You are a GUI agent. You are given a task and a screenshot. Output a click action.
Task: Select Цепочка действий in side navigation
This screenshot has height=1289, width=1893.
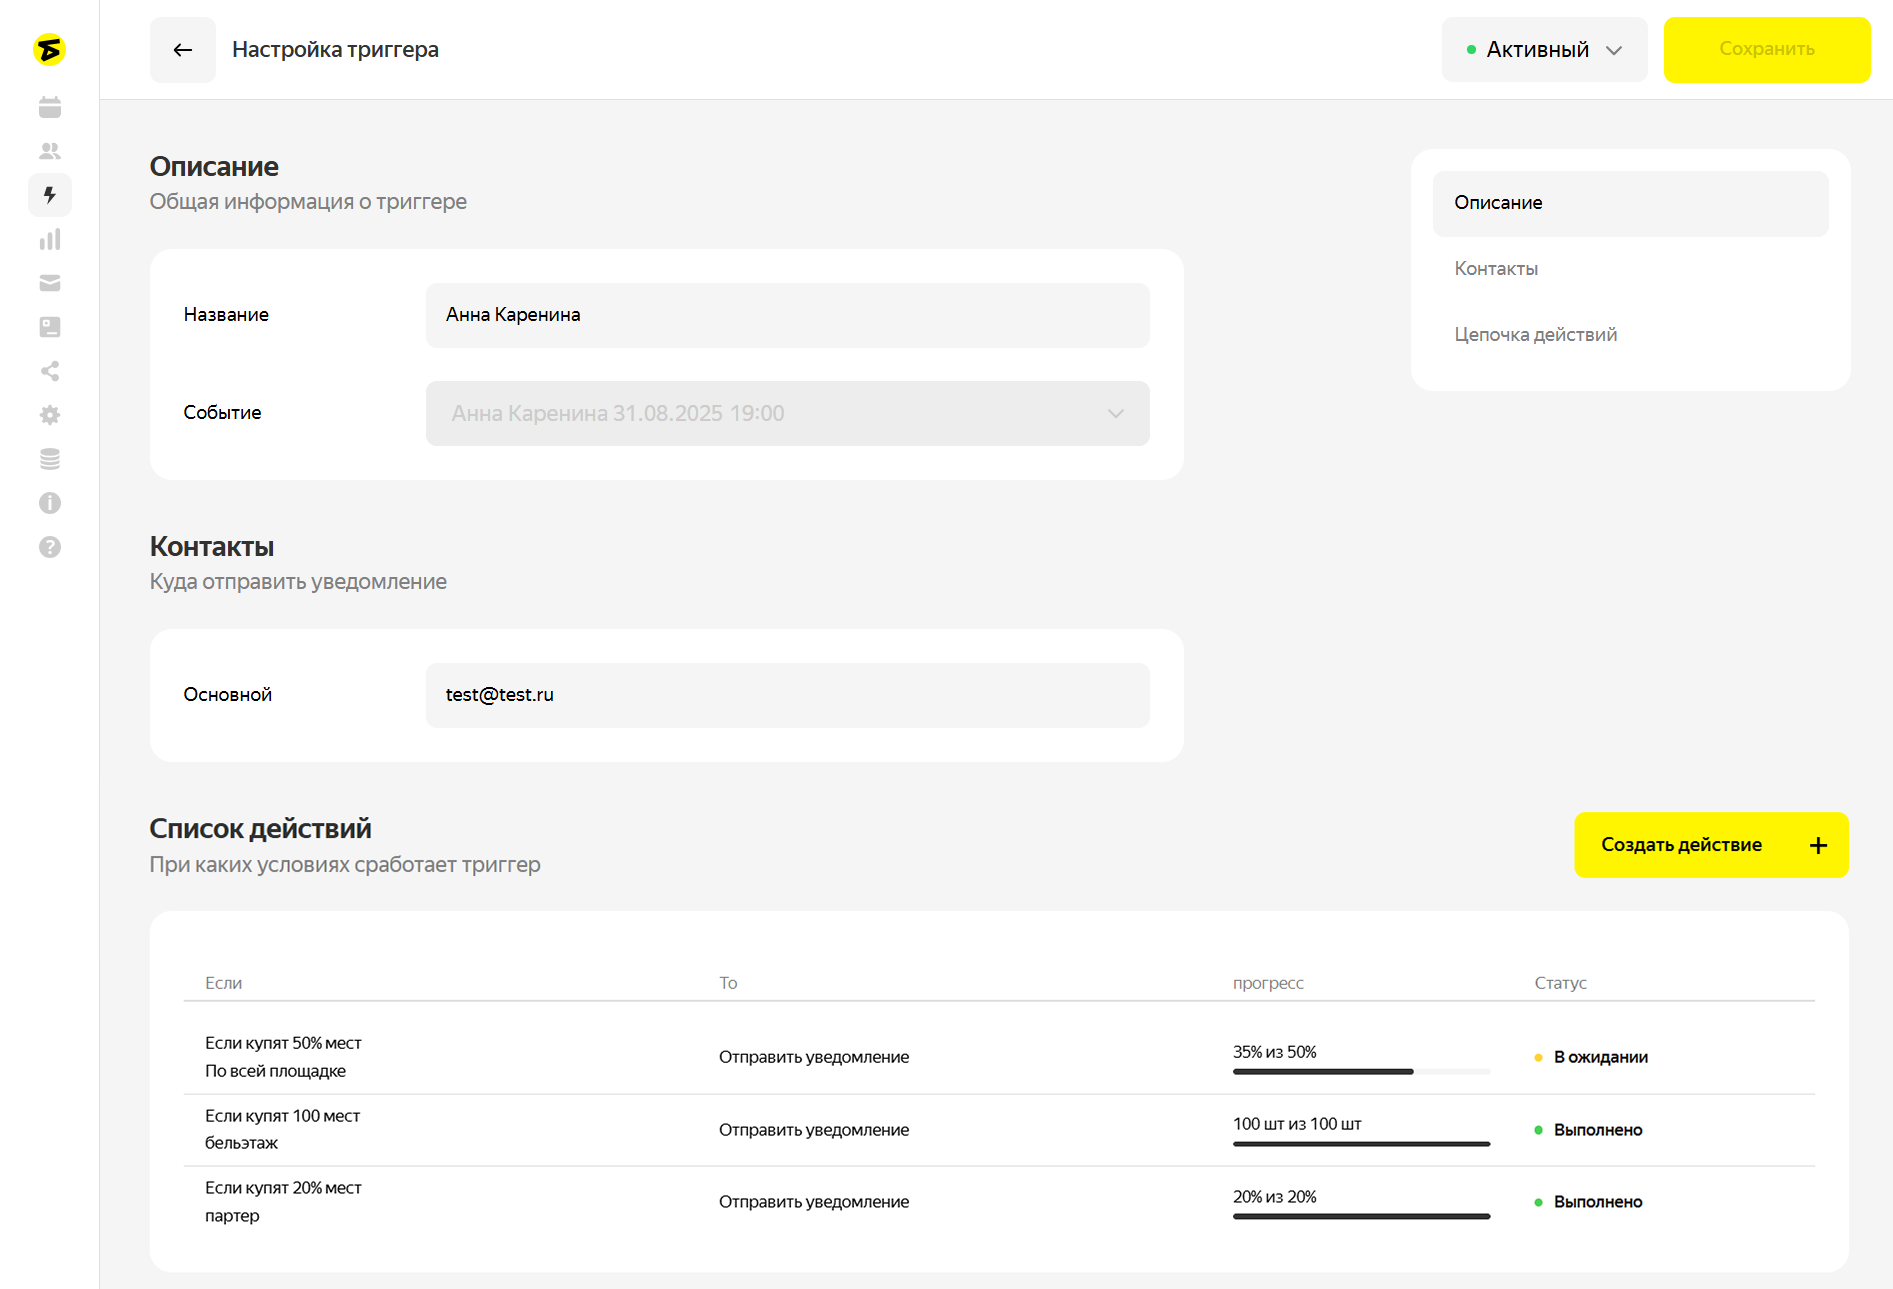[x=1535, y=334]
